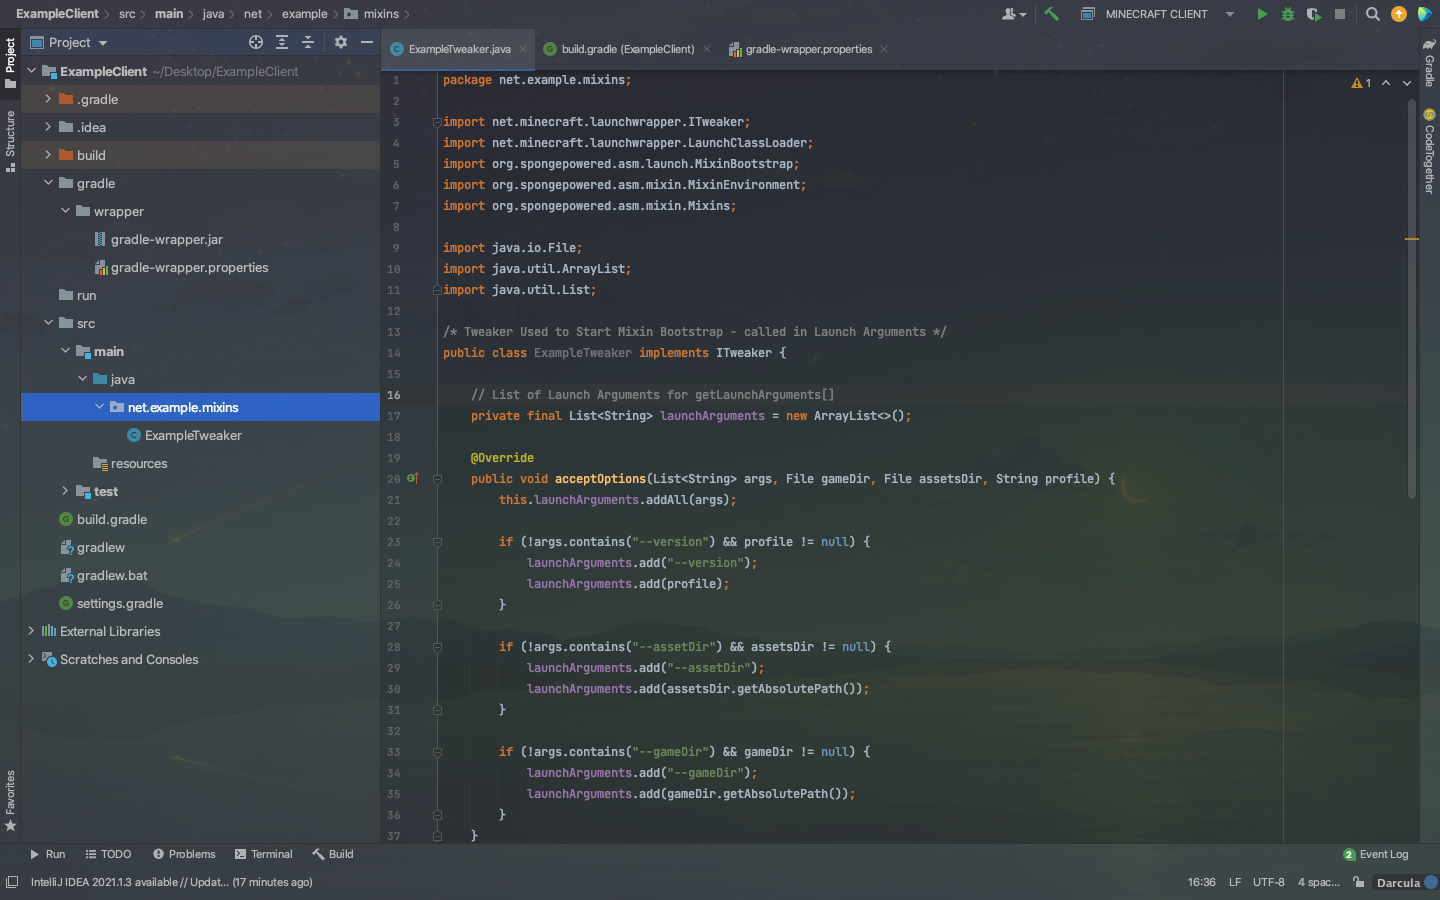Select gradlew.bat file in tree

pos(111,575)
